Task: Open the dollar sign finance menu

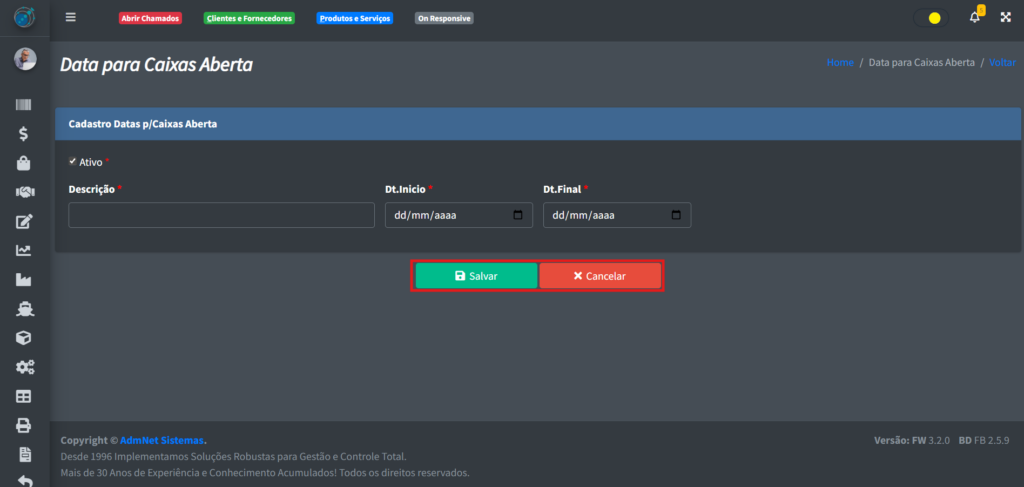Action: pos(24,134)
